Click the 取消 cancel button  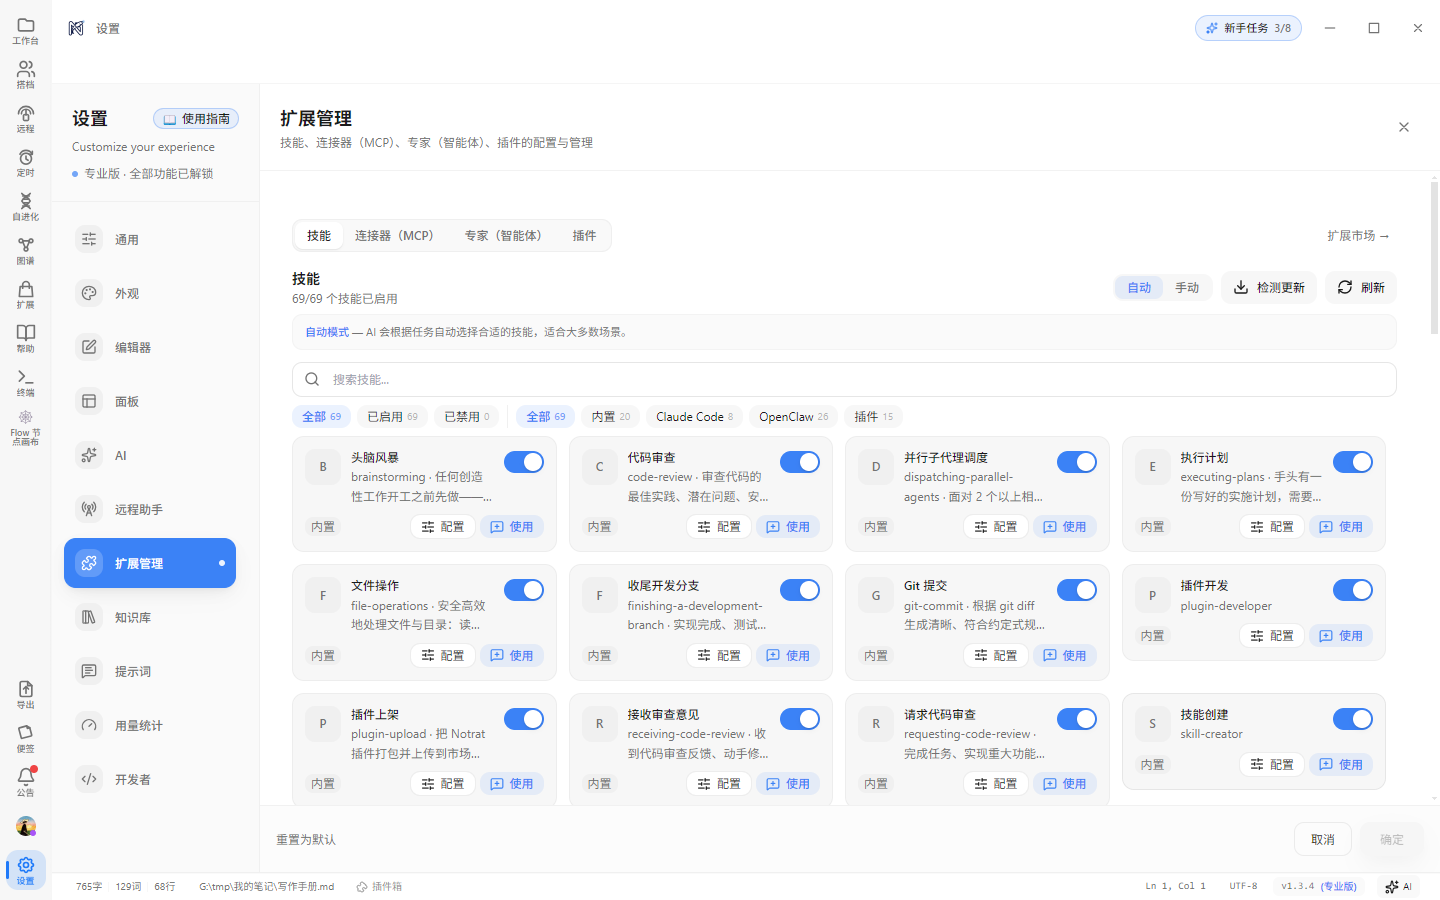point(1323,840)
